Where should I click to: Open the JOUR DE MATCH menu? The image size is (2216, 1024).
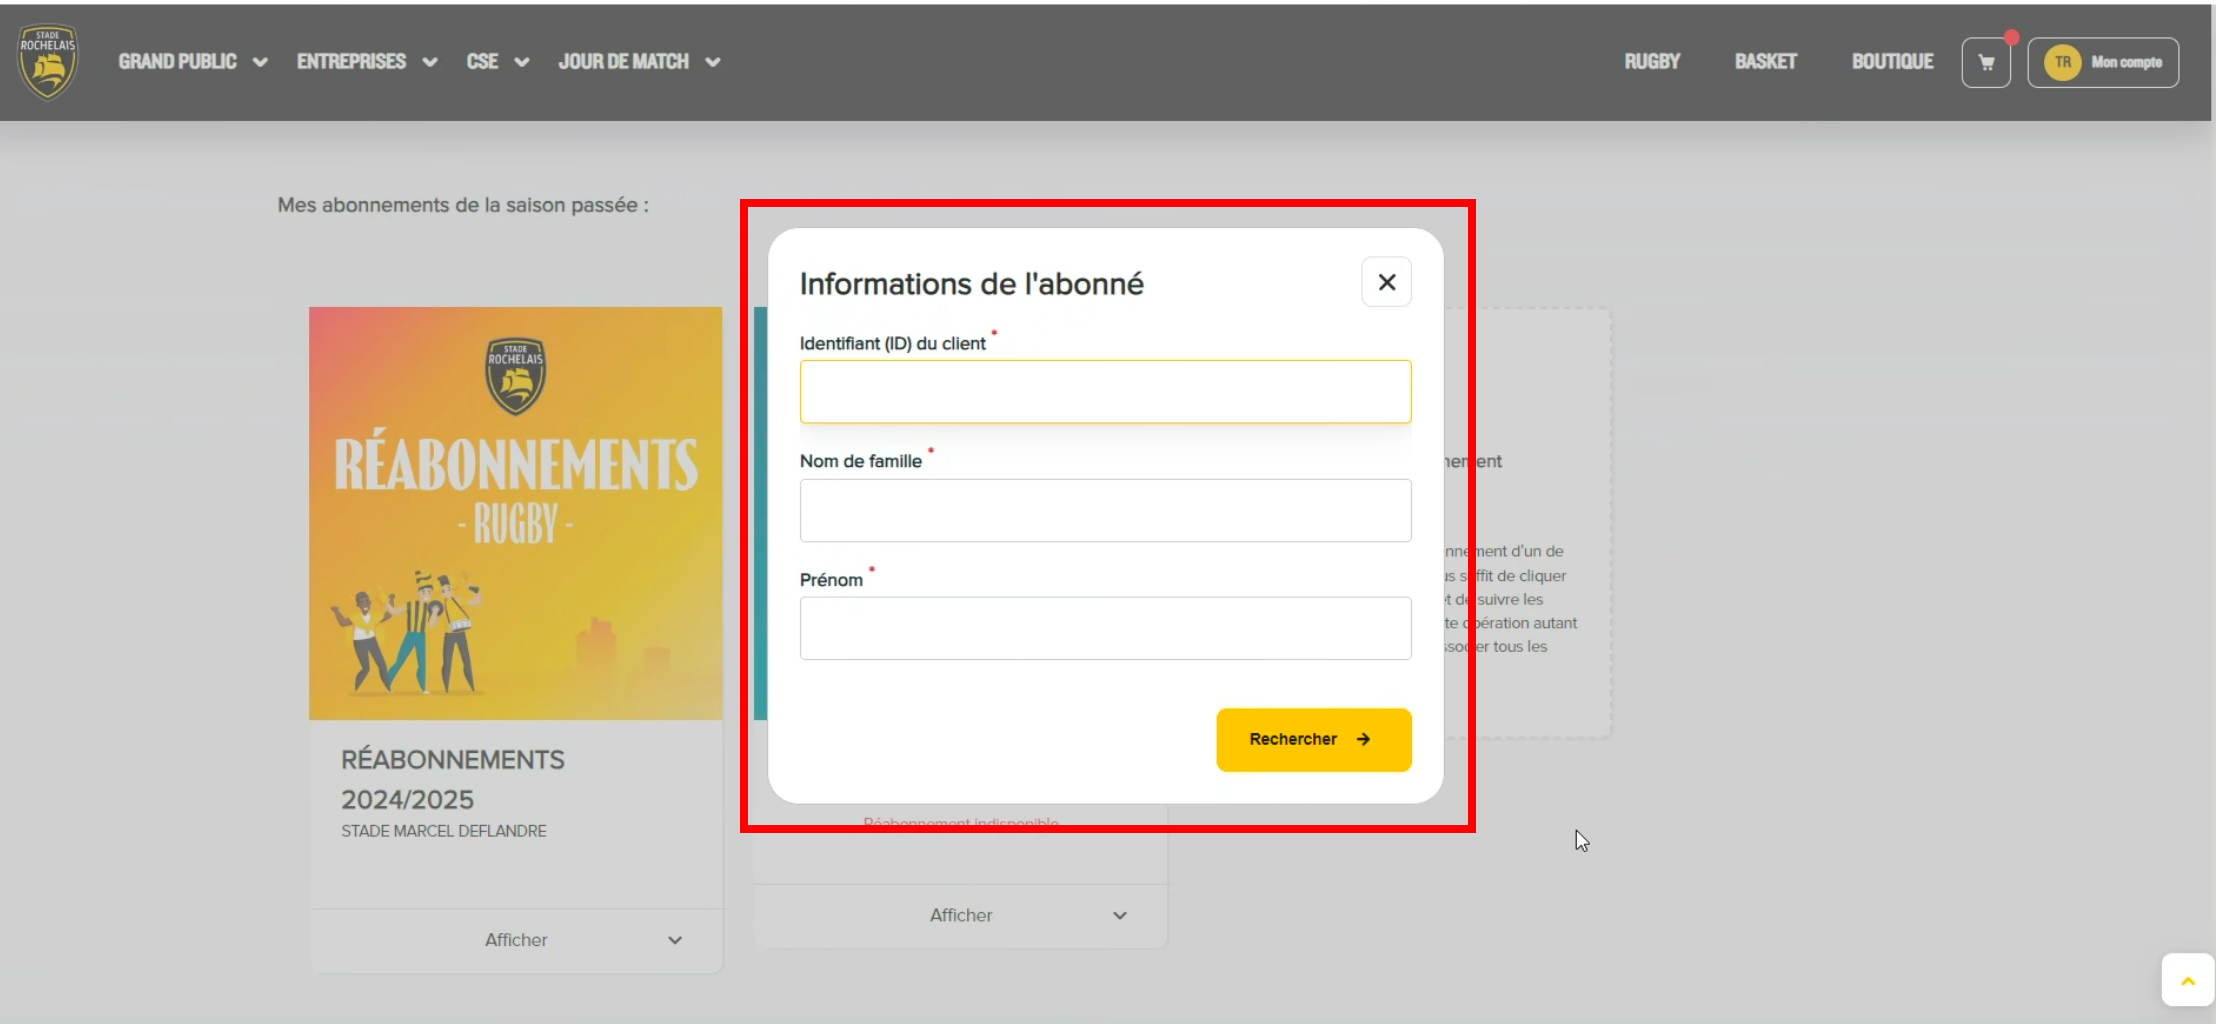pyautogui.click(x=639, y=62)
